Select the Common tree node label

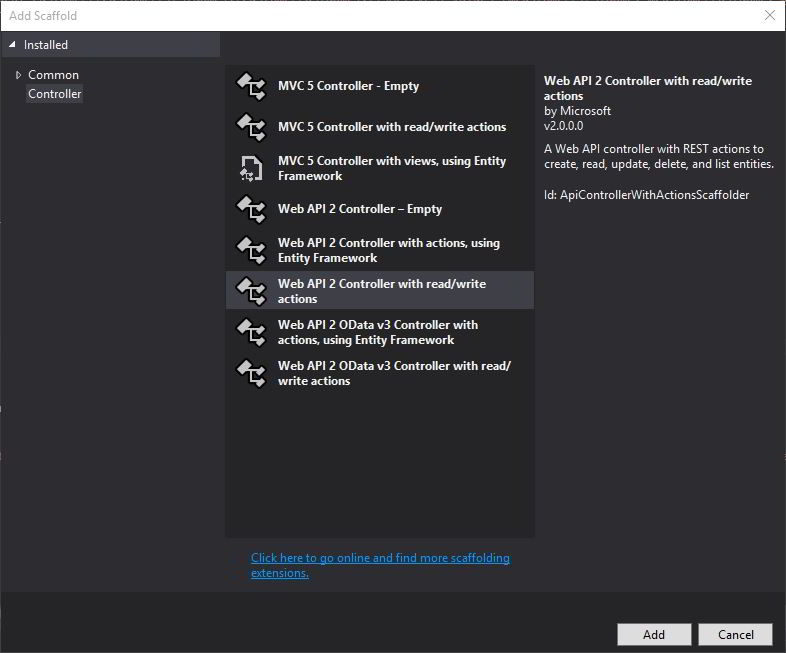coord(53,75)
